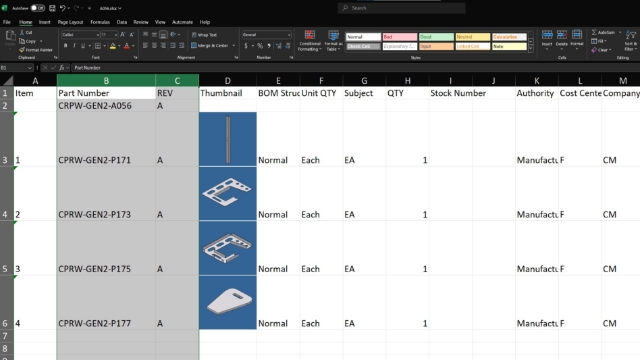Image resolution: width=640 pixels, height=360 pixels.
Task: Expand the Font Color dropdown arrow
Action: click(x=133, y=46)
